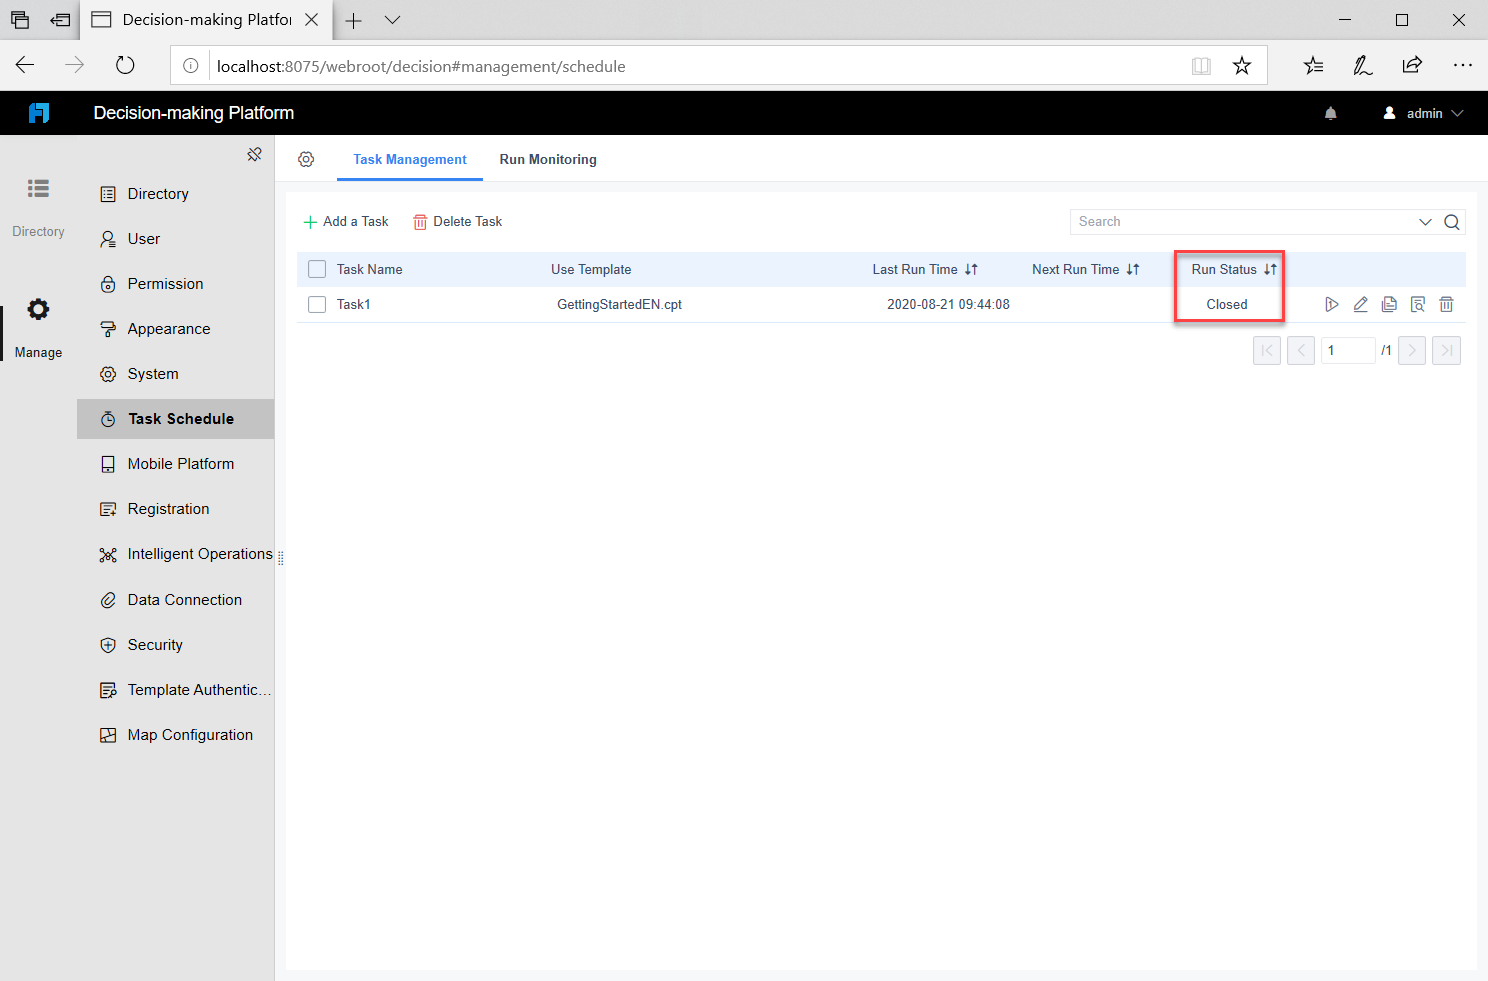Tick the select-all checkbox in the table header
The image size is (1488, 981).
(x=317, y=269)
